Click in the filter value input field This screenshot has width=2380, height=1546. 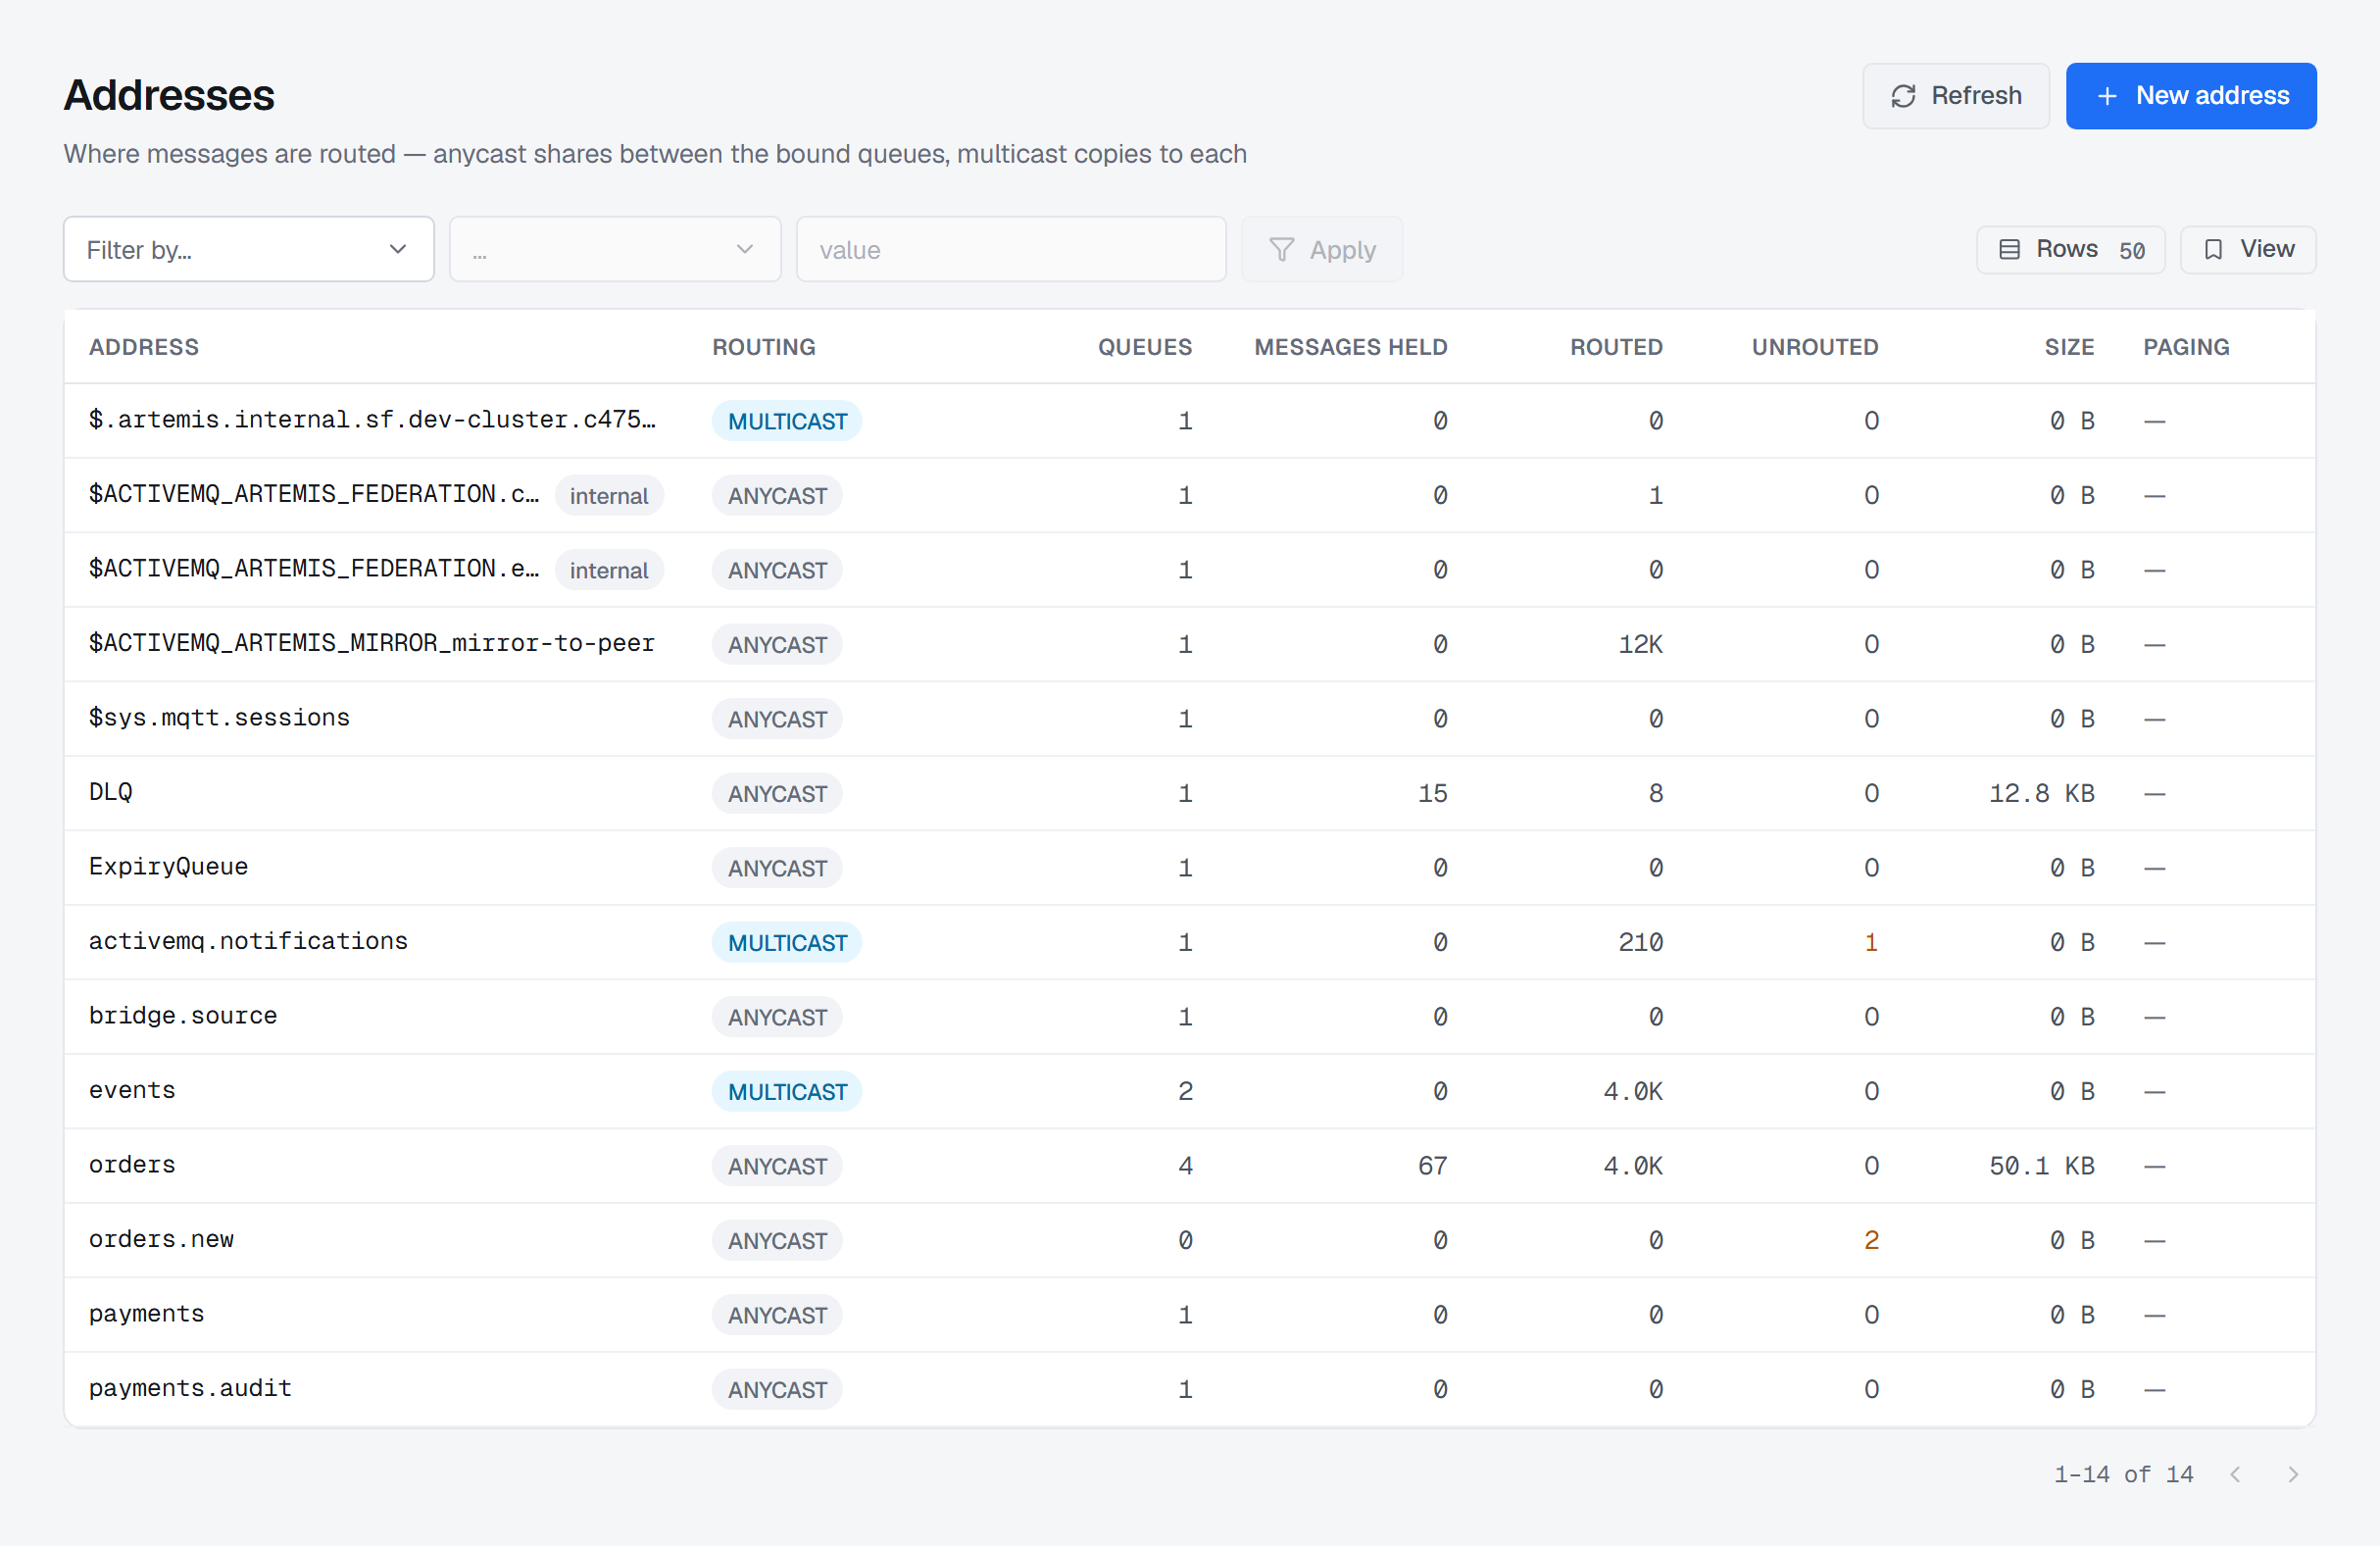1011,250
